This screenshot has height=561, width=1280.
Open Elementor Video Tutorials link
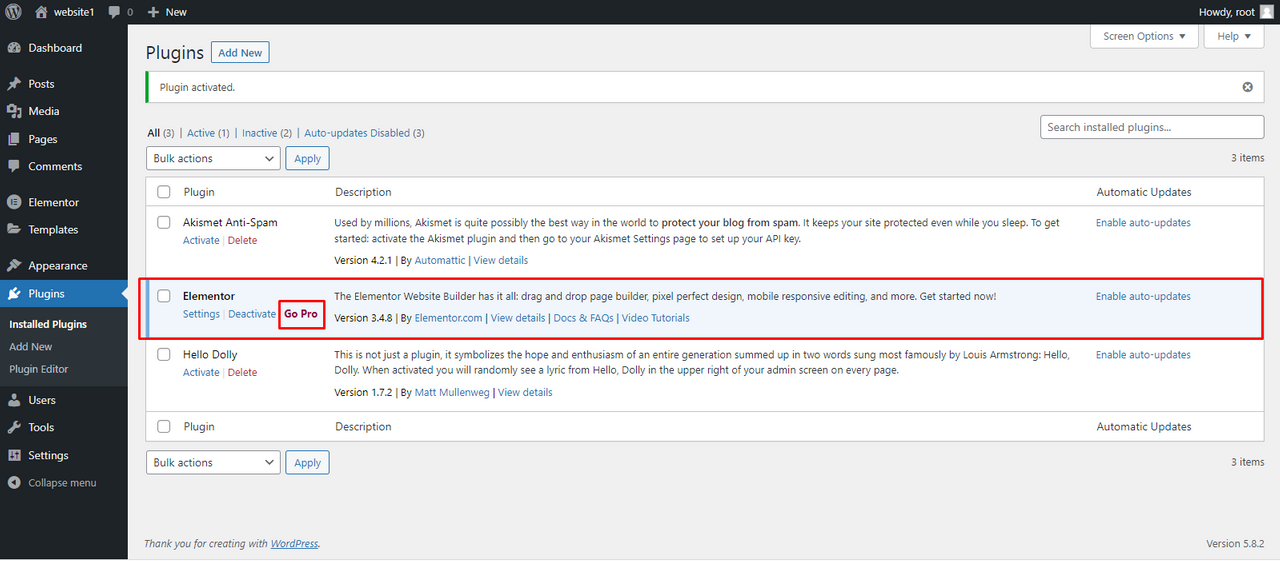(x=655, y=318)
